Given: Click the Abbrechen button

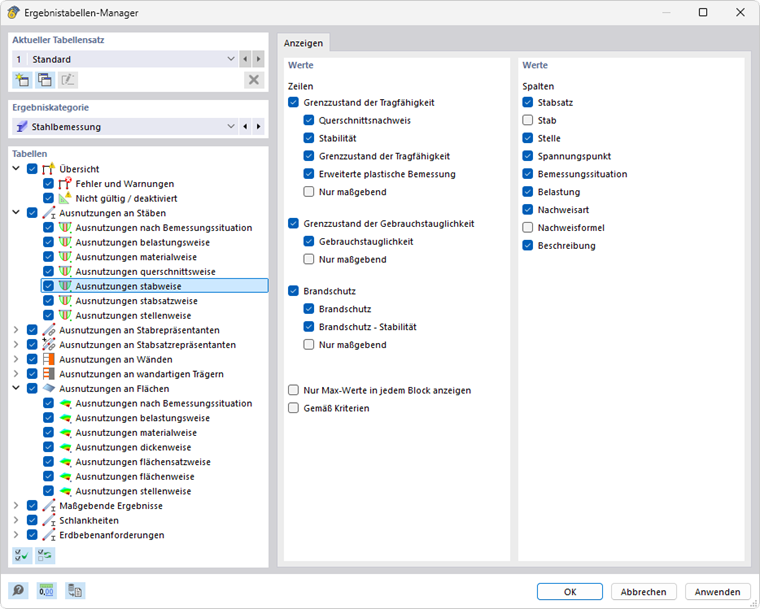Looking at the screenshot, I should click(644, 591).
